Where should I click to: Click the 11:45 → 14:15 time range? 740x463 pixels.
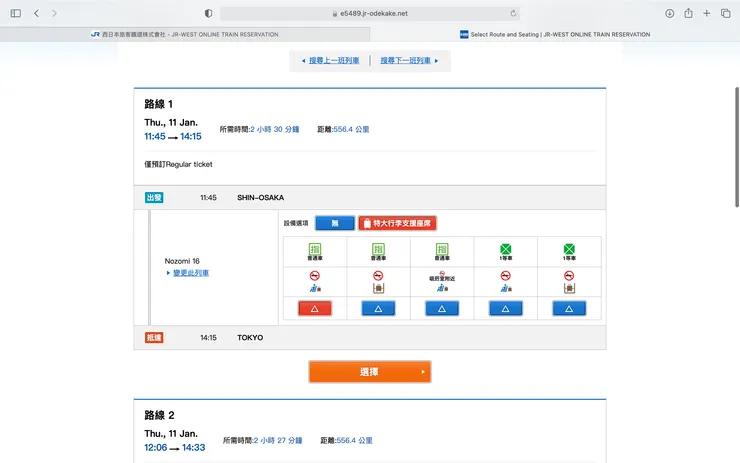pyautogui.click(x=173, y=136)
